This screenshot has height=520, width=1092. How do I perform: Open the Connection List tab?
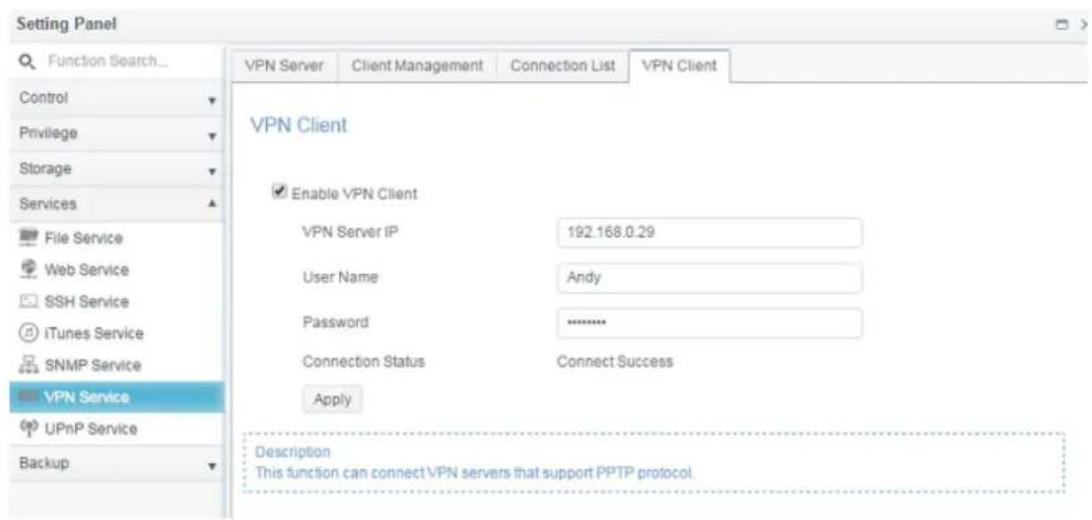[x=563, y=66]
